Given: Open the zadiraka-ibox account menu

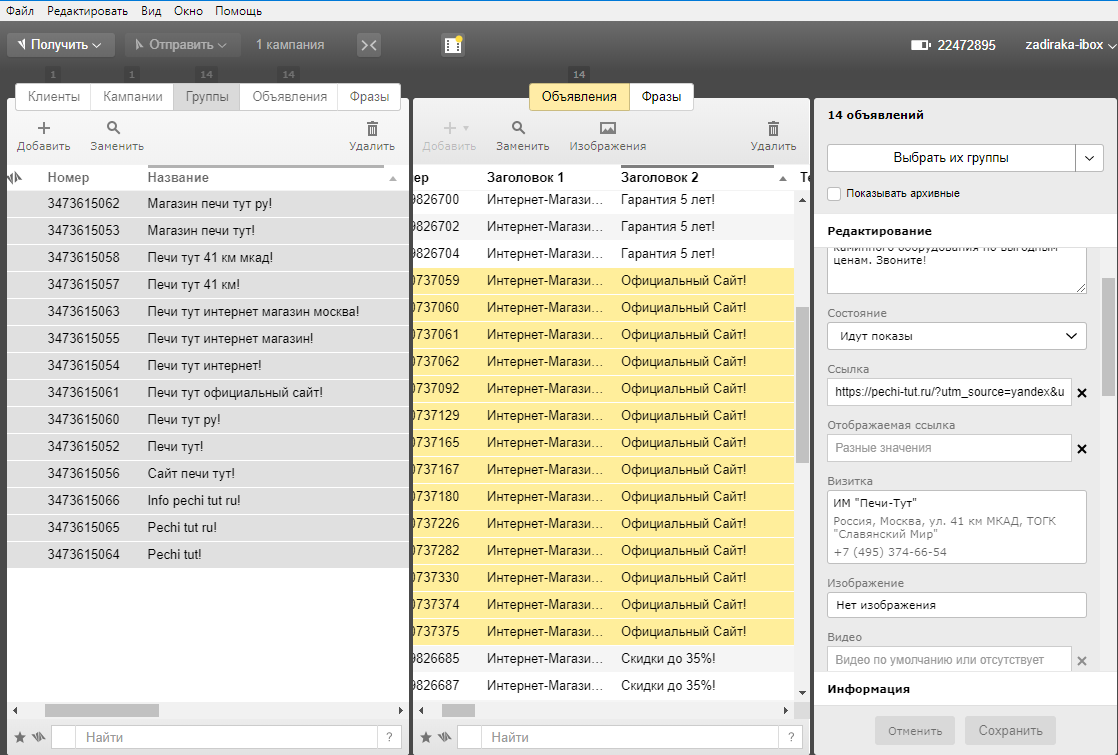Looking at the screenshot, I should click(x=1070, y=45).
